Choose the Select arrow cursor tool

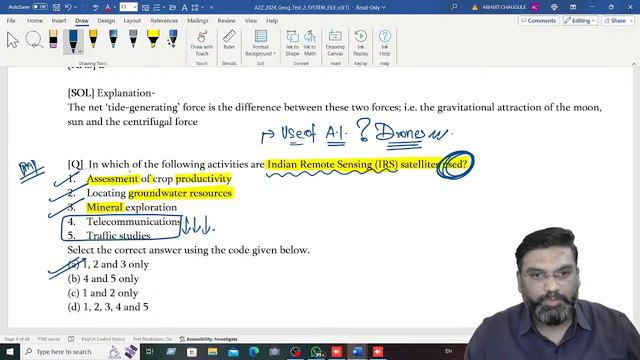pyautogui.click(x=13, y=40)
